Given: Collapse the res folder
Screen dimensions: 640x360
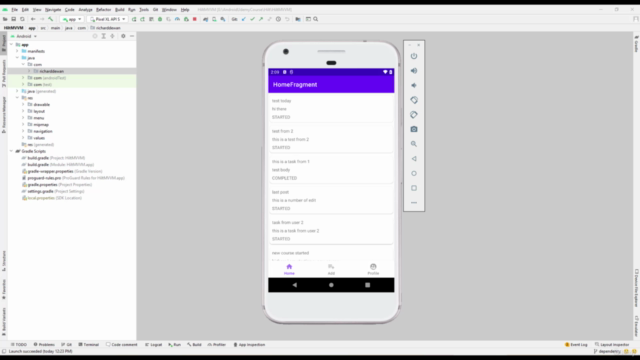Looking at the screenshot, I should tap(17, 98).
